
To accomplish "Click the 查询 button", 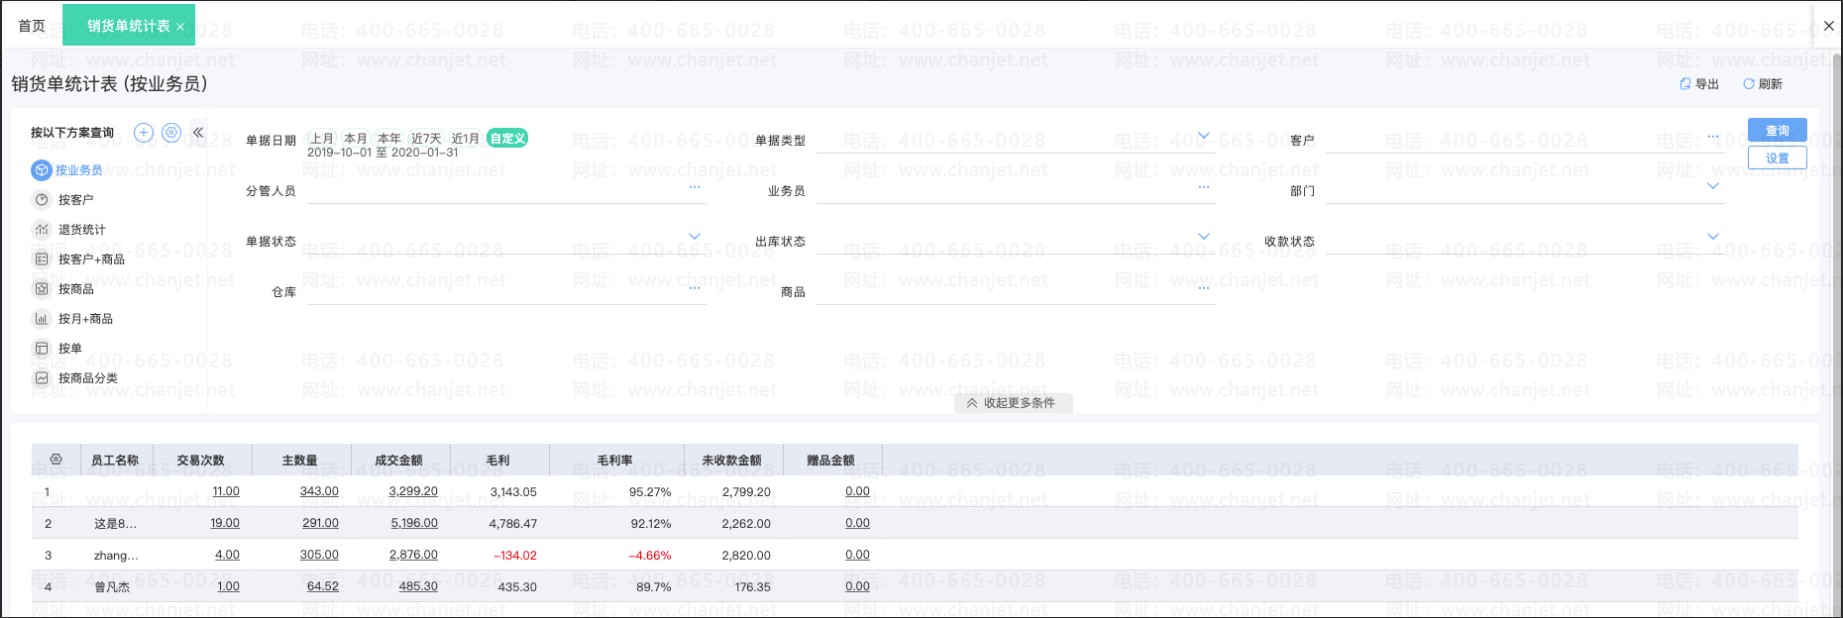I will click(1777, 130).
